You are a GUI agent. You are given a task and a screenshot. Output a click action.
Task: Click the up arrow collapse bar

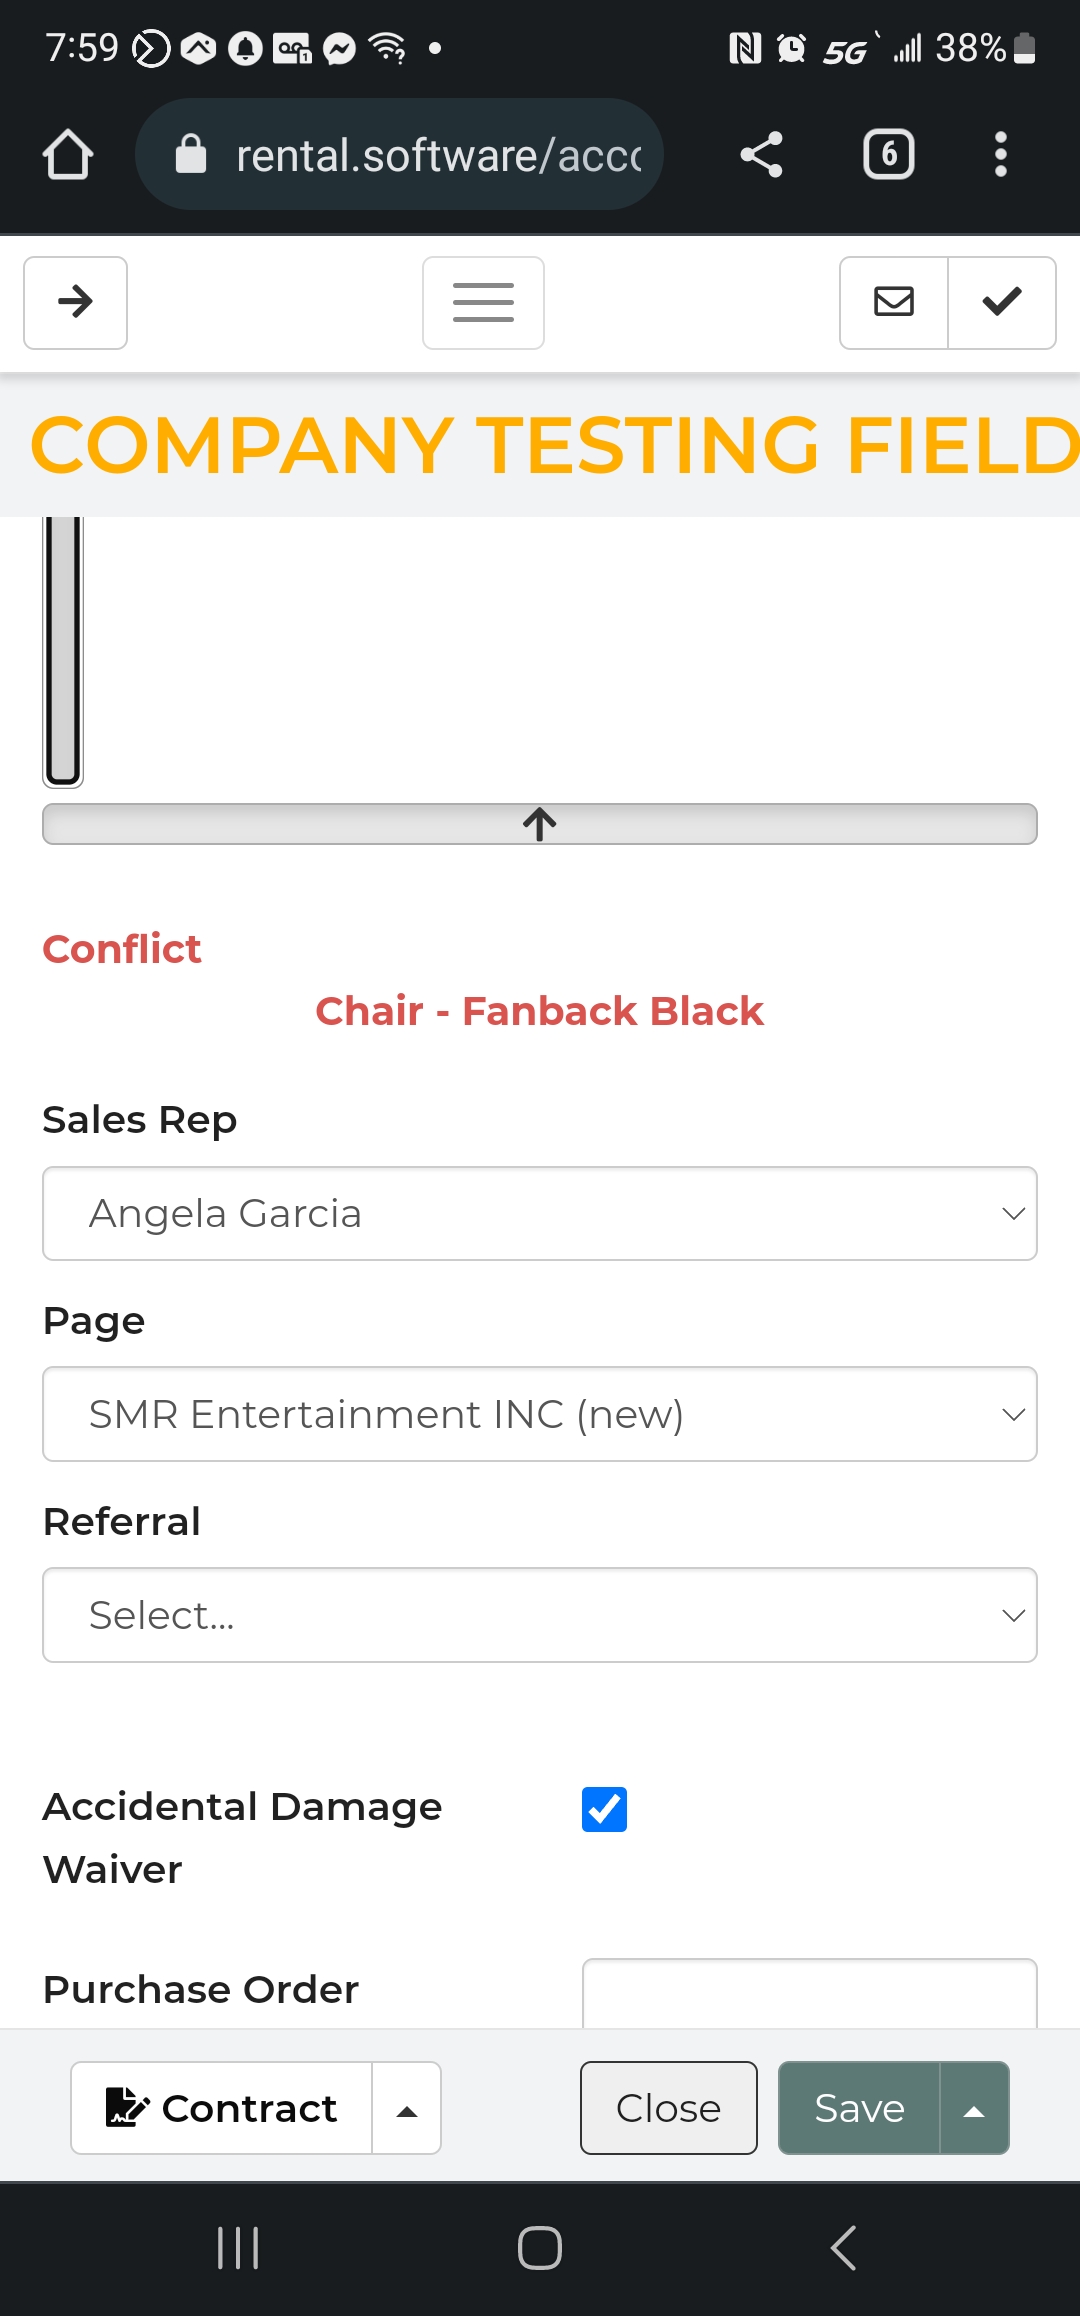click(x=540, y=824)
